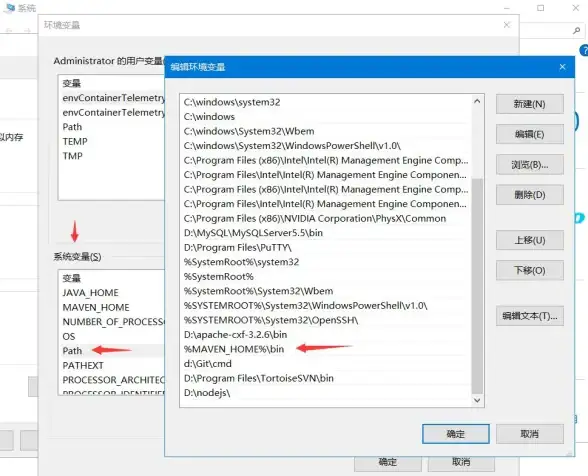The image size is (588, 476).
Task: Click the 删除(D) button
Action: [530, 195]
